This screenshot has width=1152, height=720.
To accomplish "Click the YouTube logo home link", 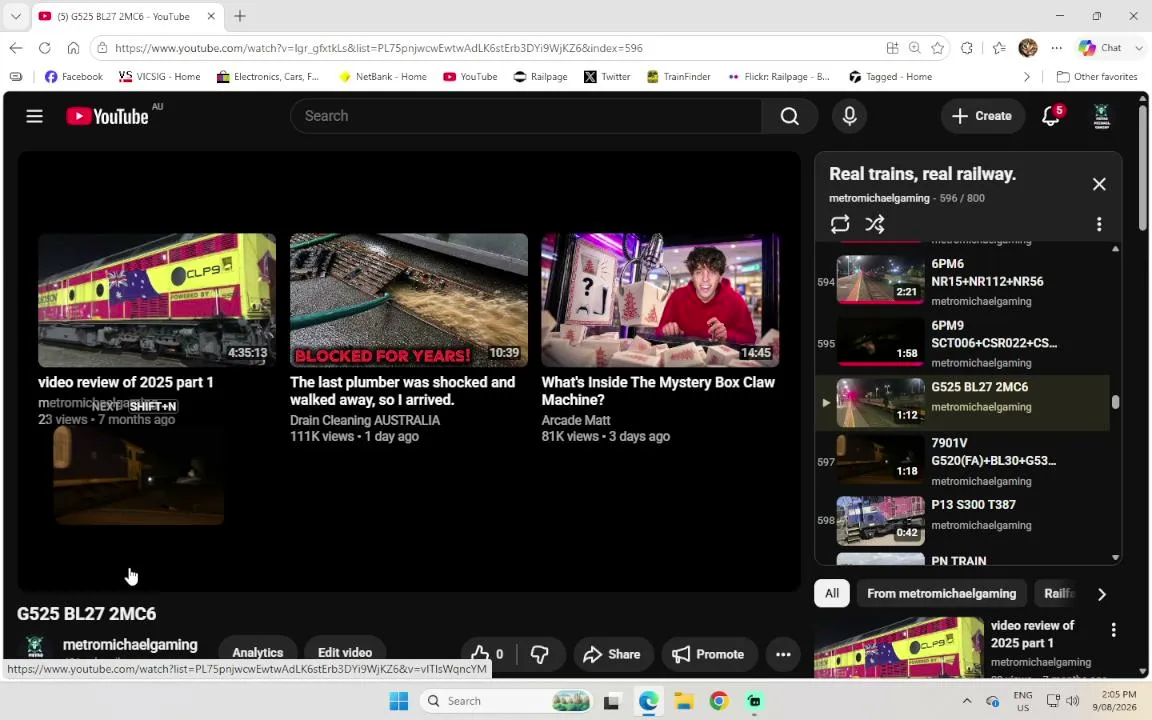I will pos(107,116).
